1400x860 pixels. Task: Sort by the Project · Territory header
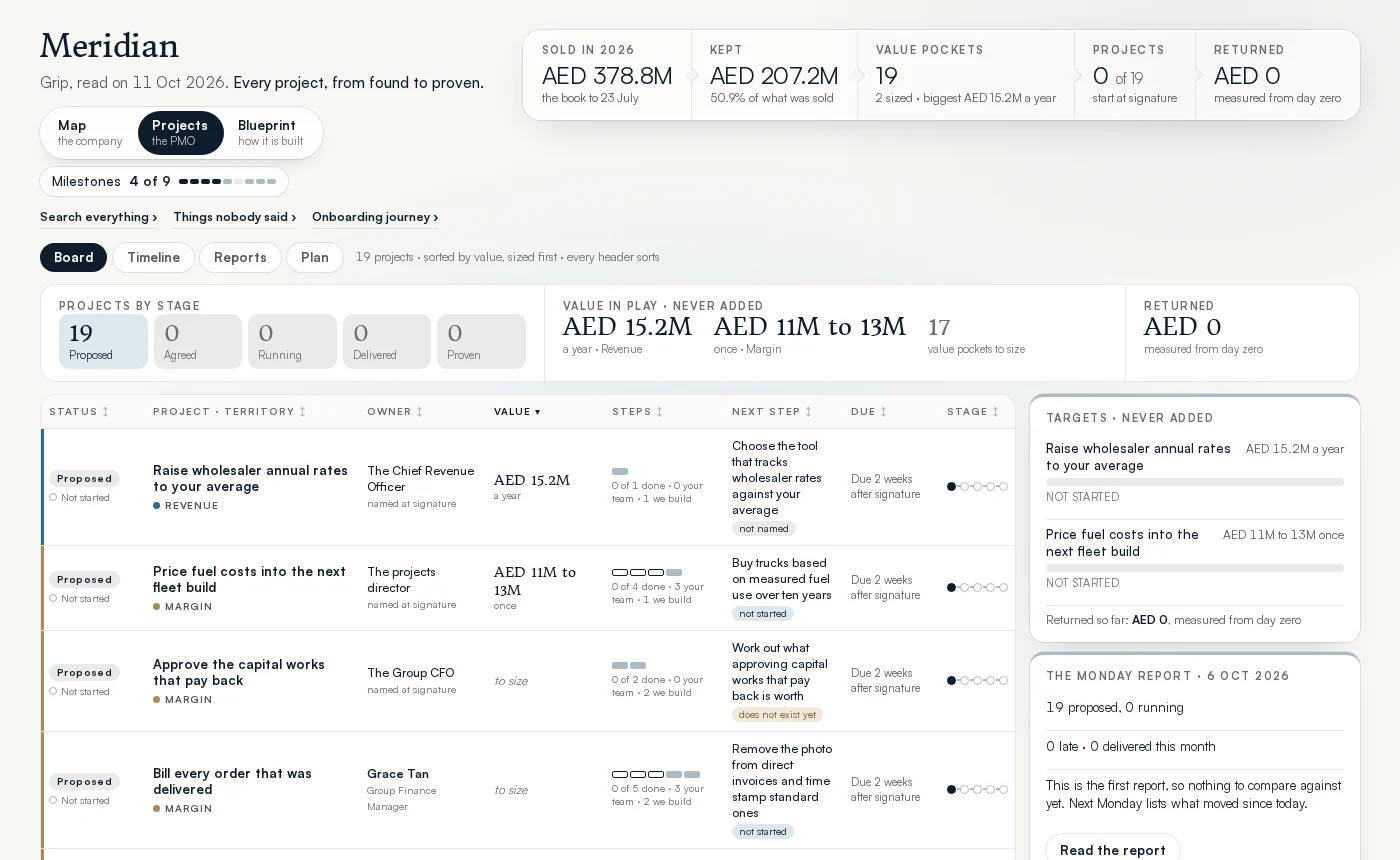[229, 412]
